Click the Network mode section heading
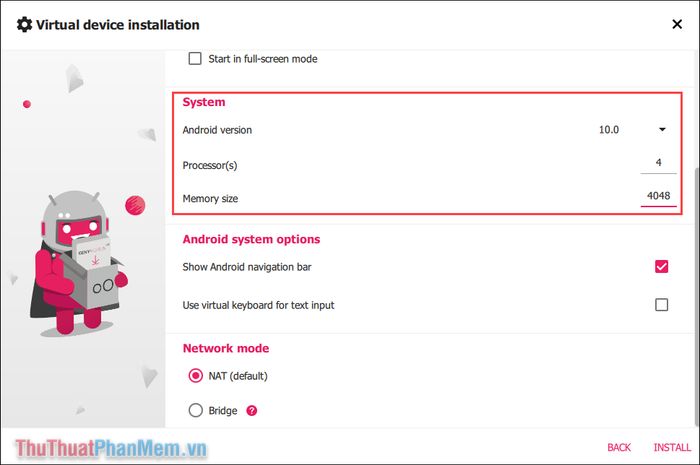 pyautogui.click(x=226, y=348)
